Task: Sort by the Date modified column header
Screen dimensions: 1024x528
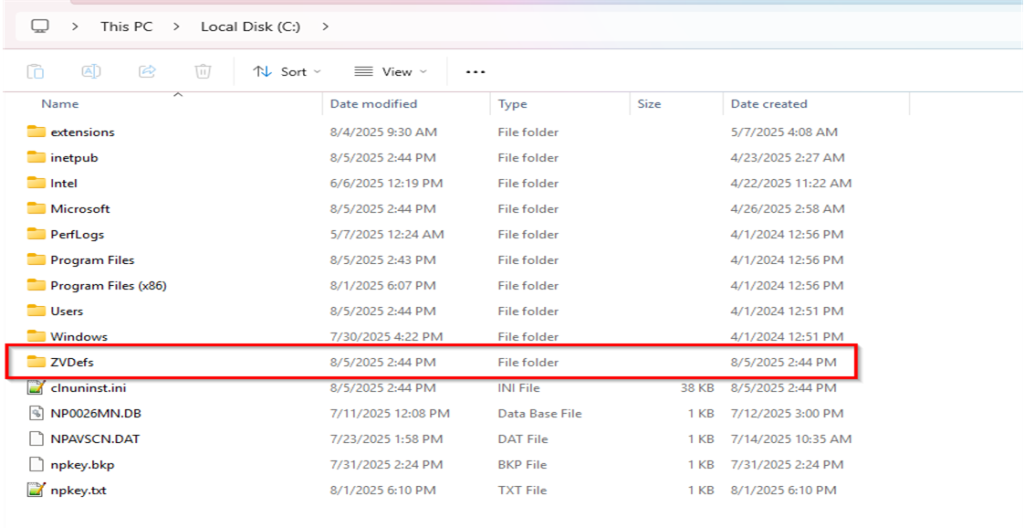Action: (x=373, y=104)
